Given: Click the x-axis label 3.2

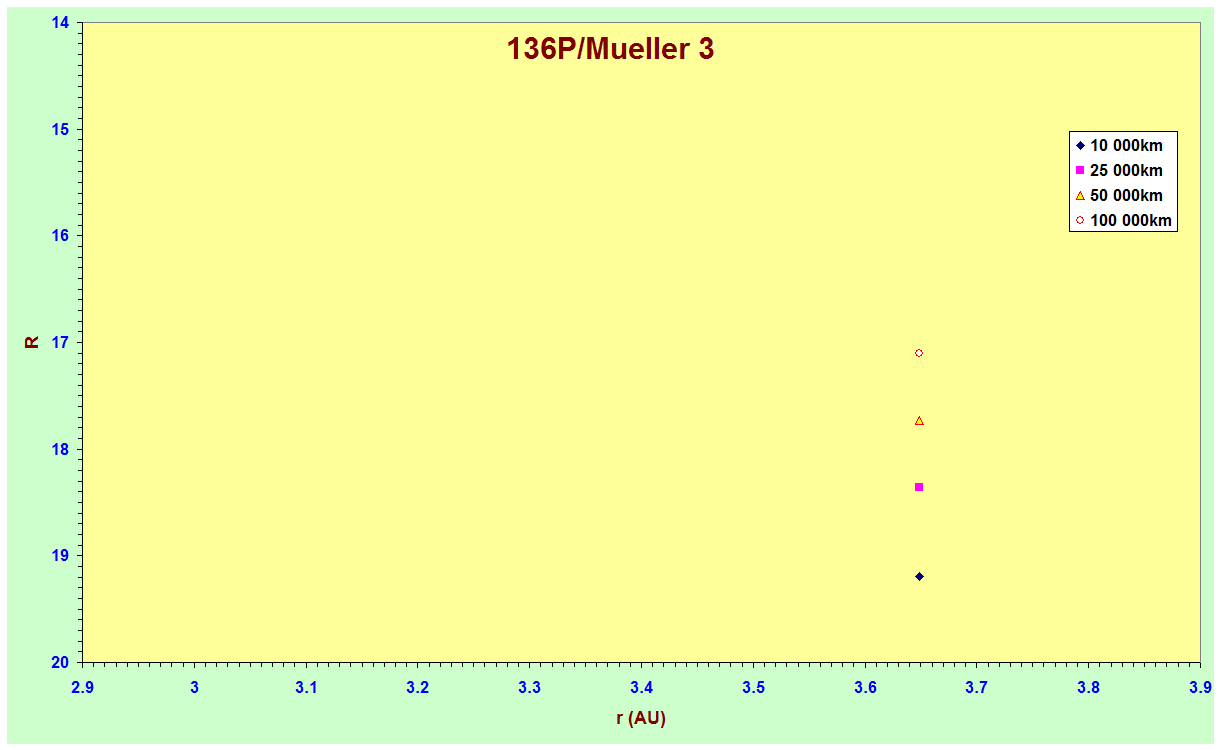Looking at the screenshot, I should click(x=418, y=688).
